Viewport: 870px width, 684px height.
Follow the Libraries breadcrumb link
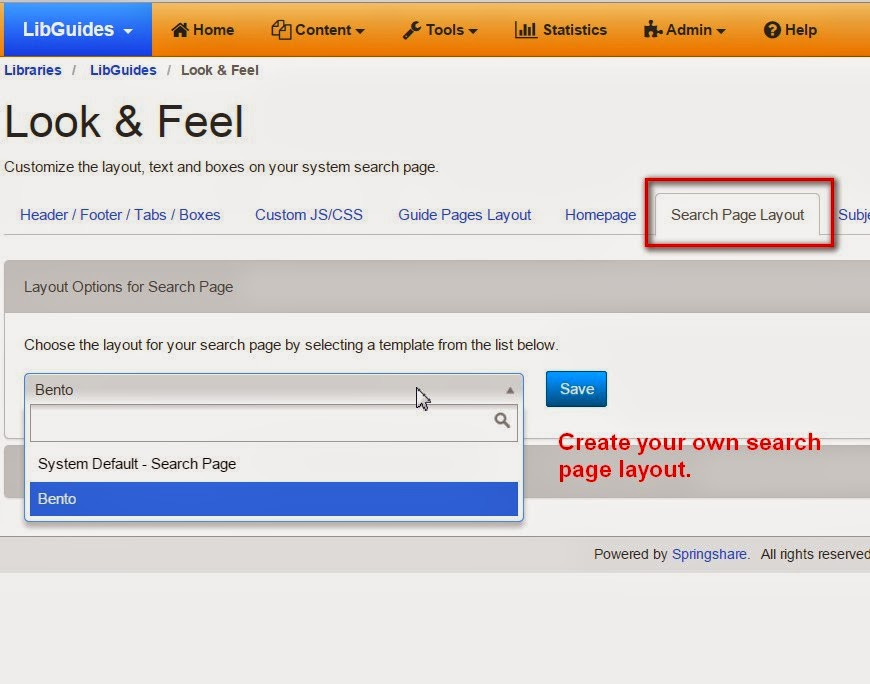[x=33, y=70]
